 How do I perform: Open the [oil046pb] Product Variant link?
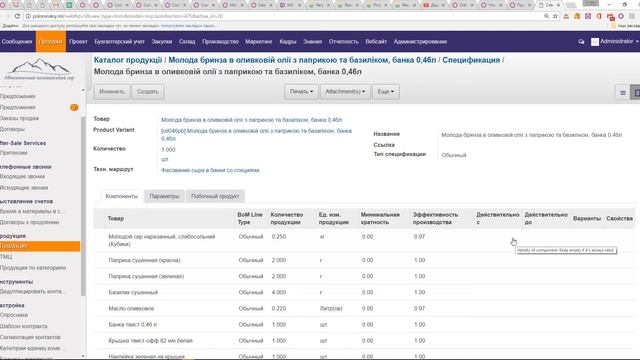[256, 135]
